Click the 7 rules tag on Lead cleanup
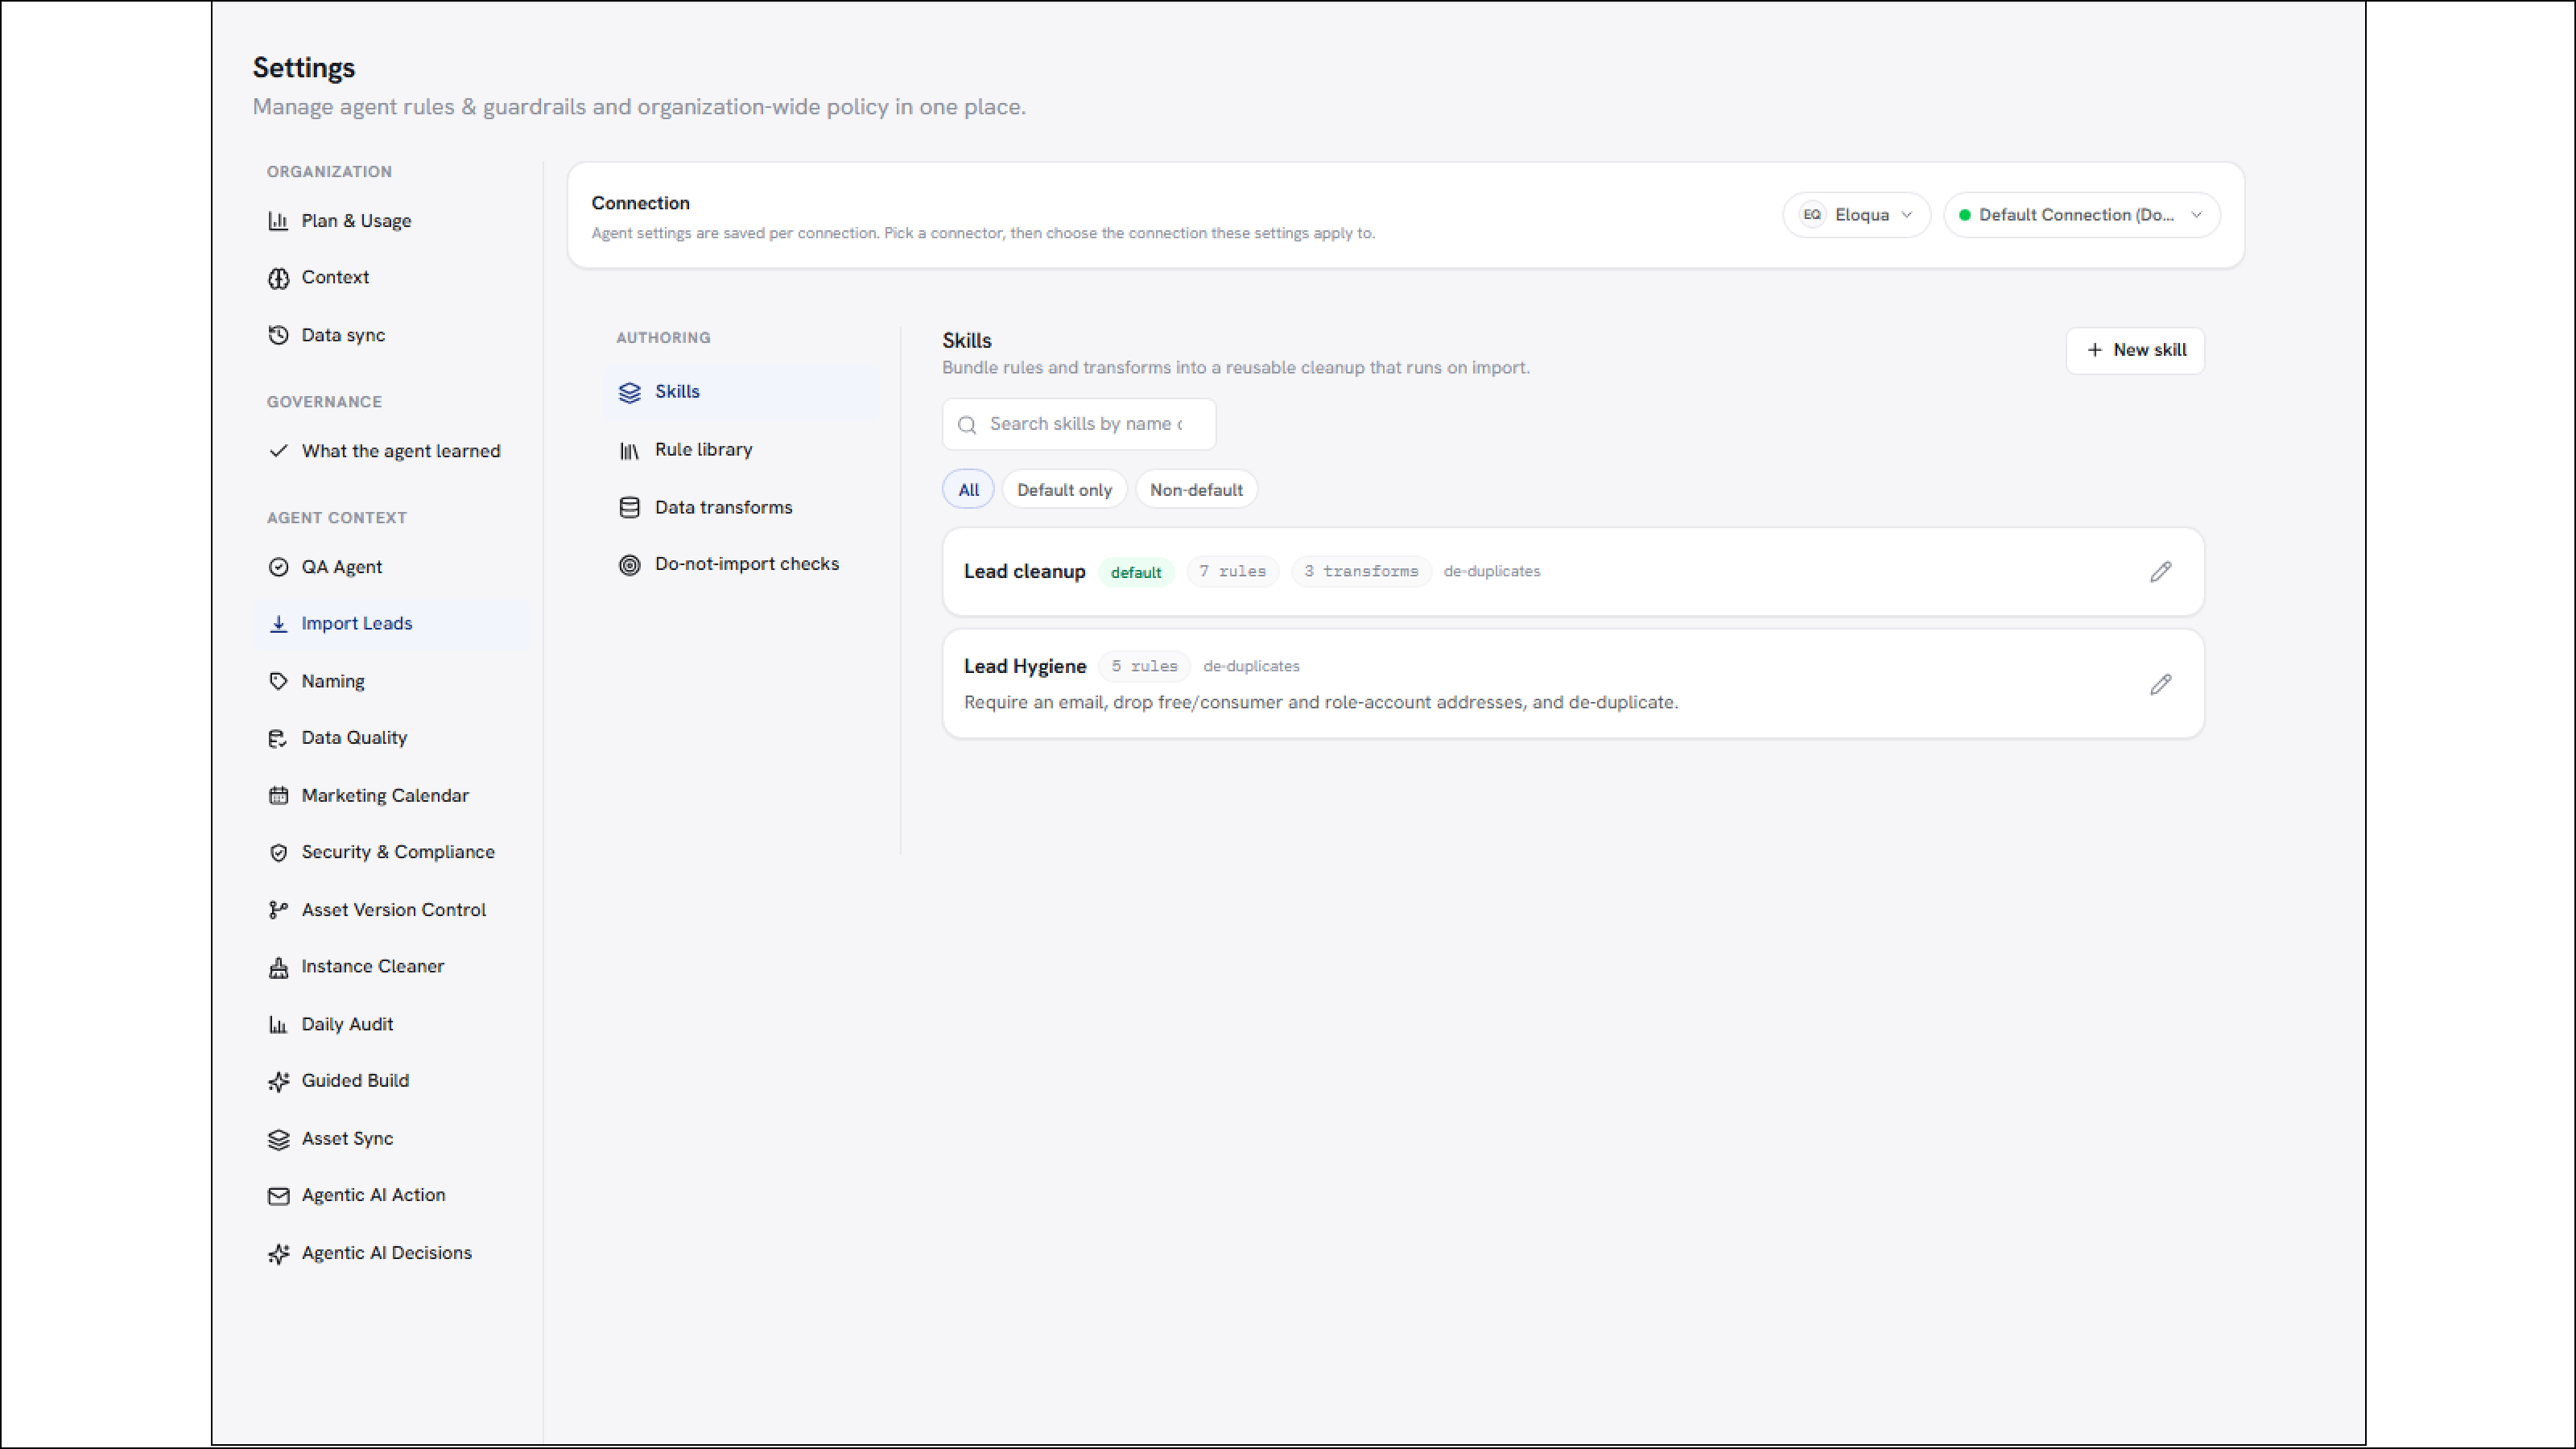 (x=1232, y=571)
